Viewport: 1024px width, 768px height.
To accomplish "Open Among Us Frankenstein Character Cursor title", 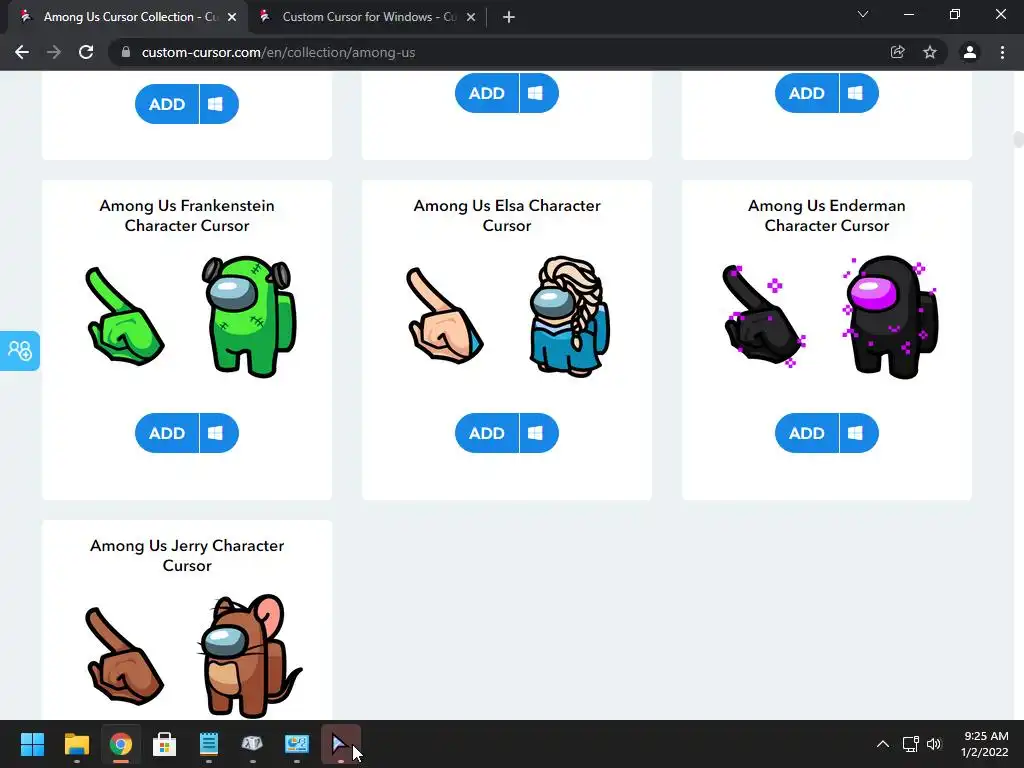I will click(187, 216).
